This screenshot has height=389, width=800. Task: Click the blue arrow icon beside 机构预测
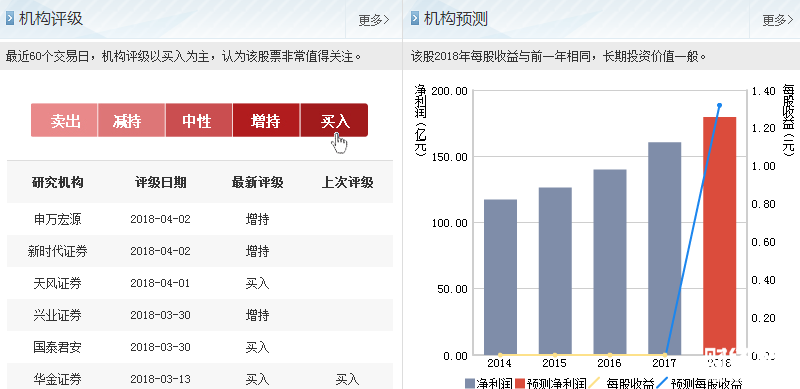(x=415, y=19)
